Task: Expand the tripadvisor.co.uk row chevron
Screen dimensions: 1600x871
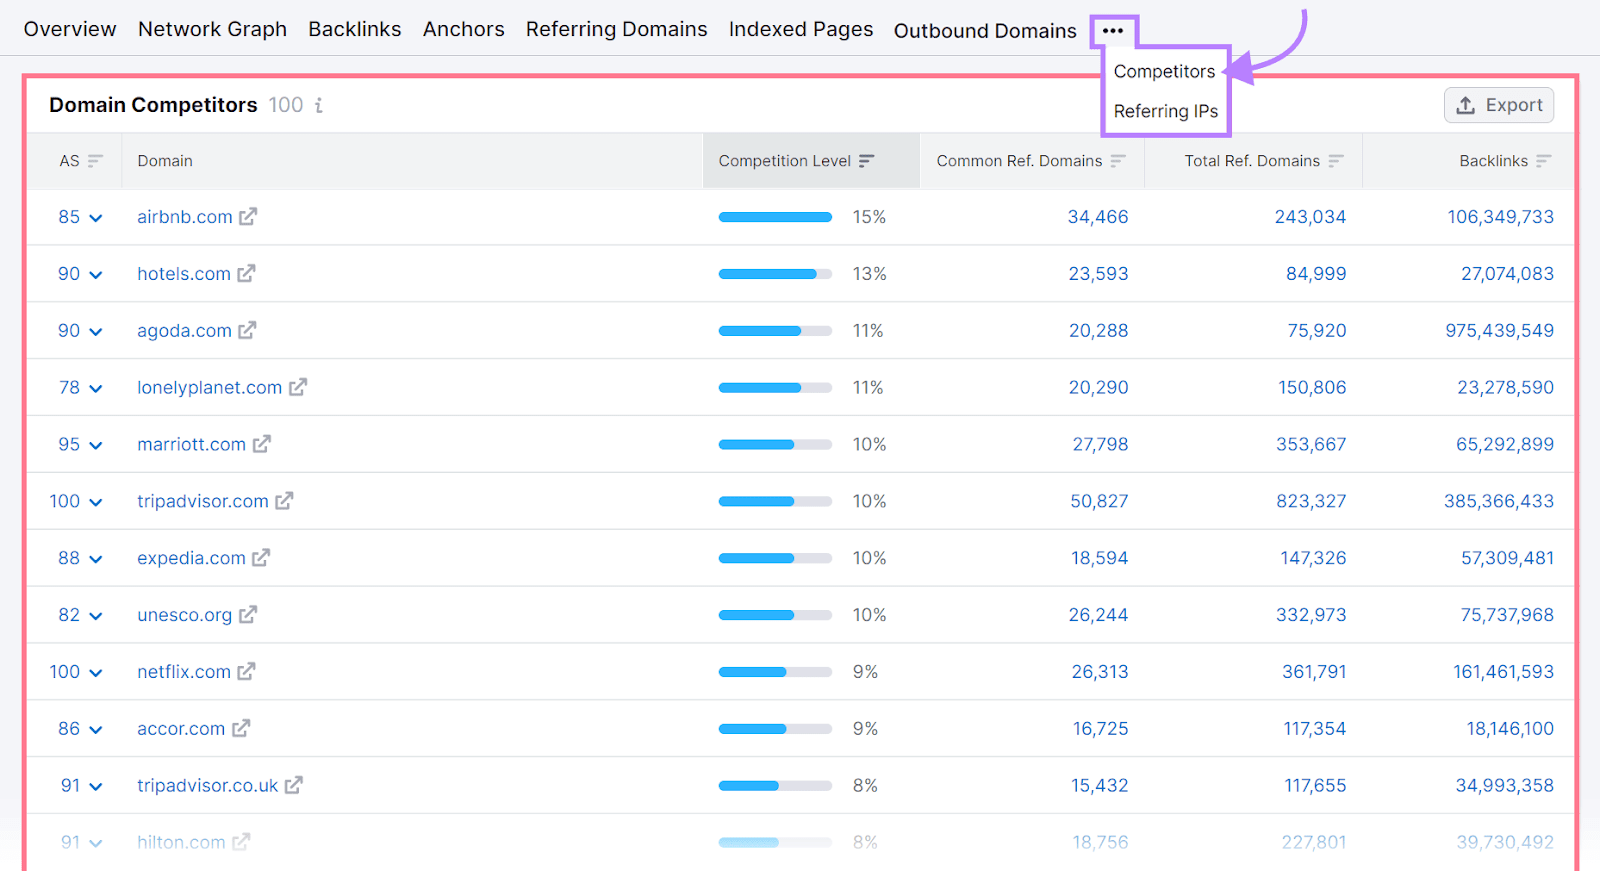Action: click(x=96, y=788)
